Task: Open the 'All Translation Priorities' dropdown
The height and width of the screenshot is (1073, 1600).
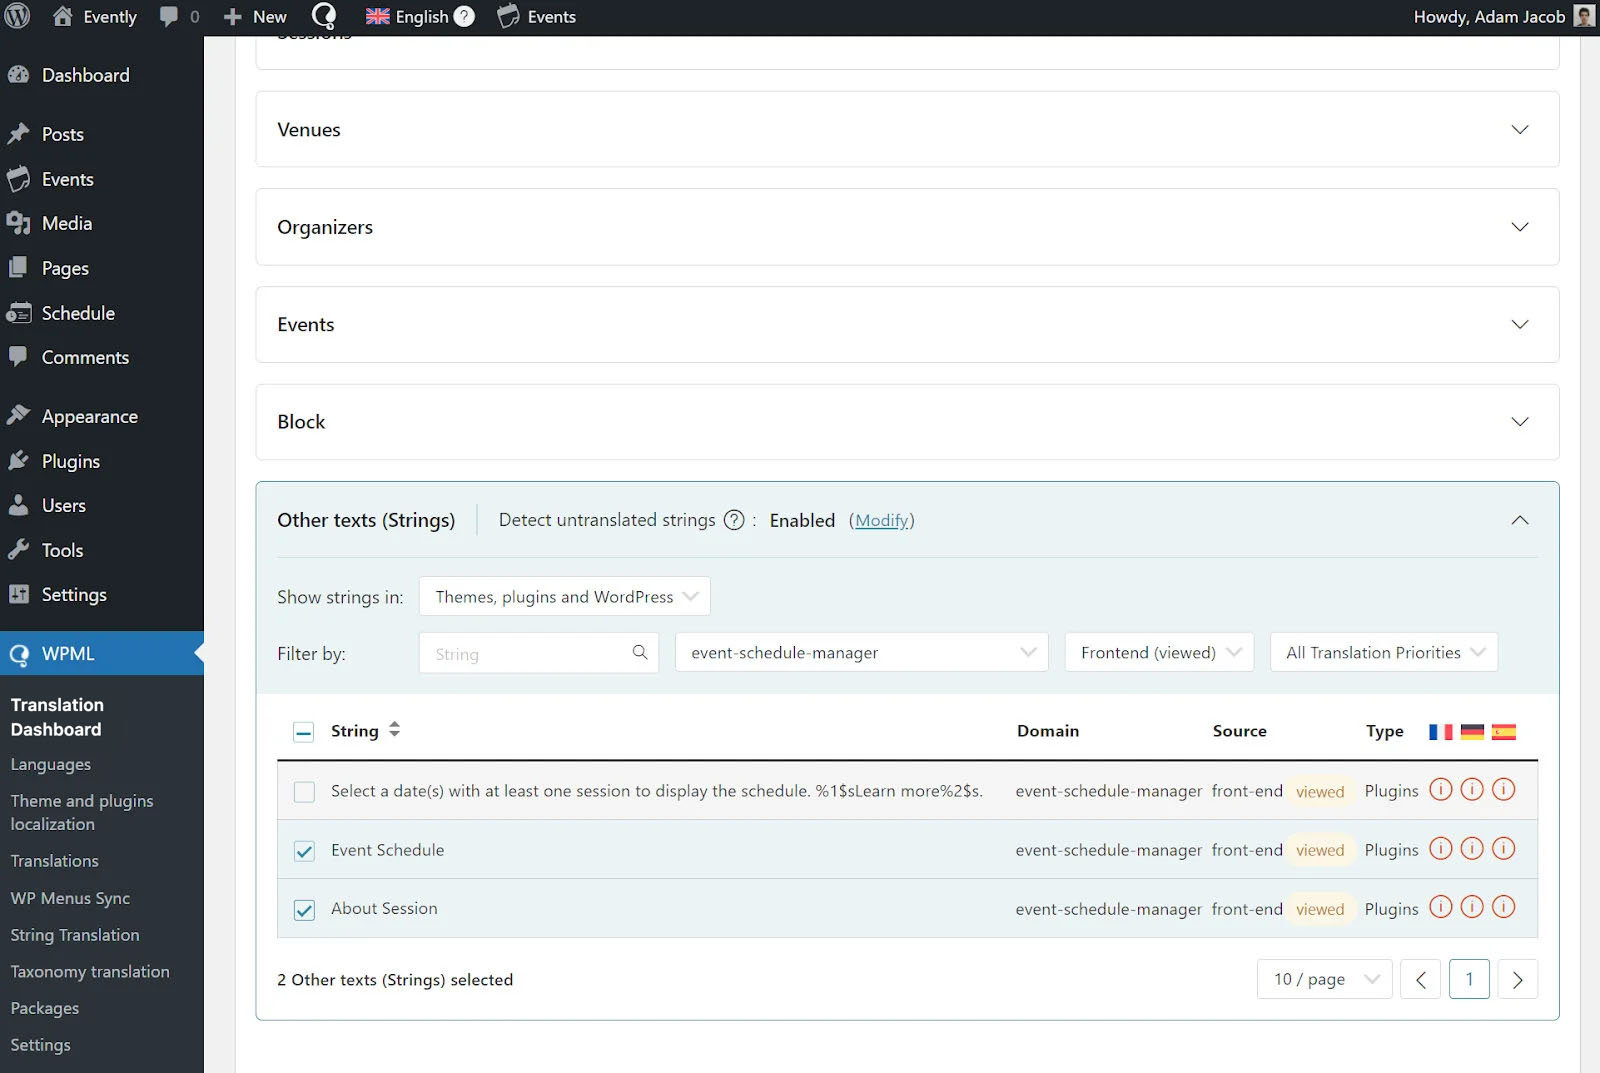Action: pyautogui.click(x=1383, y=652)
